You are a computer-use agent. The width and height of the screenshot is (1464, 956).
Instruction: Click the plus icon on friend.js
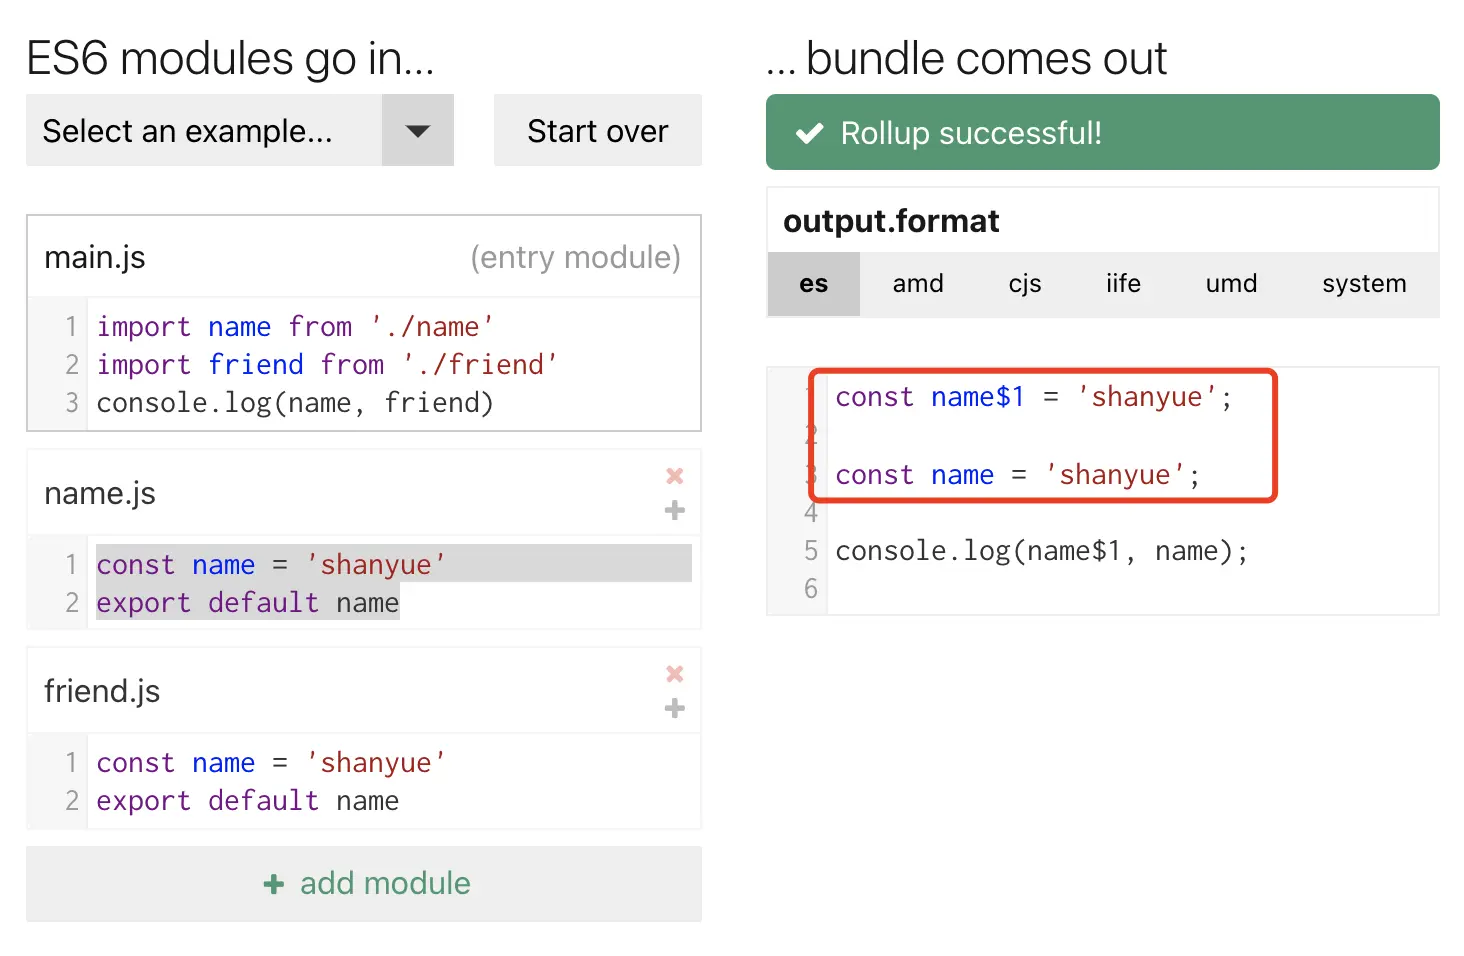point(675,709)
